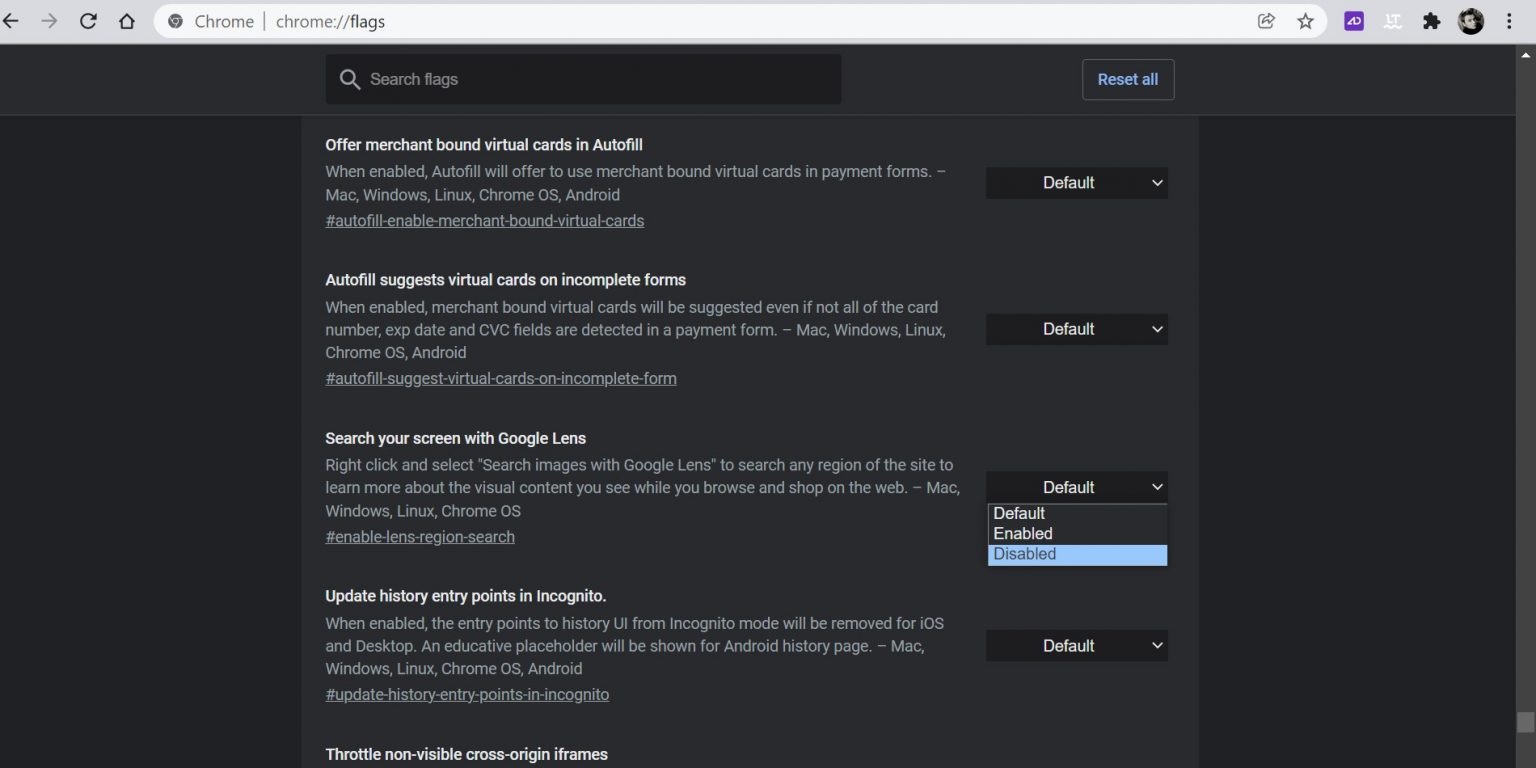1536x768 pixels.
Task: Select Enabled in the Google Lens dropdown list
Action: (x=1077, y=534)
